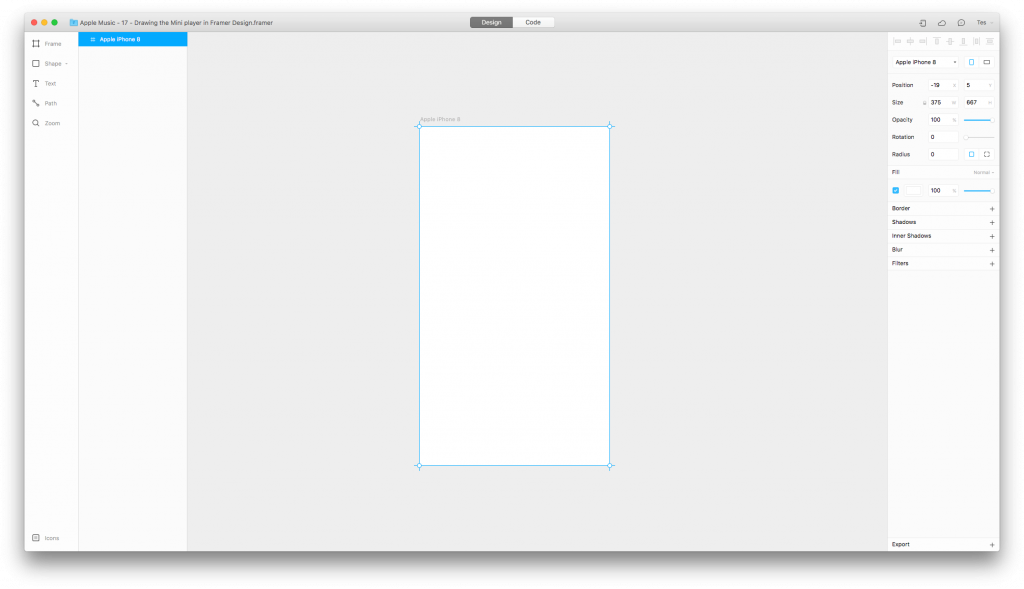Open the Fill blend mode Normal dropdown
This screenshot has height=589, width=1024.
click(x=984, y=172)
